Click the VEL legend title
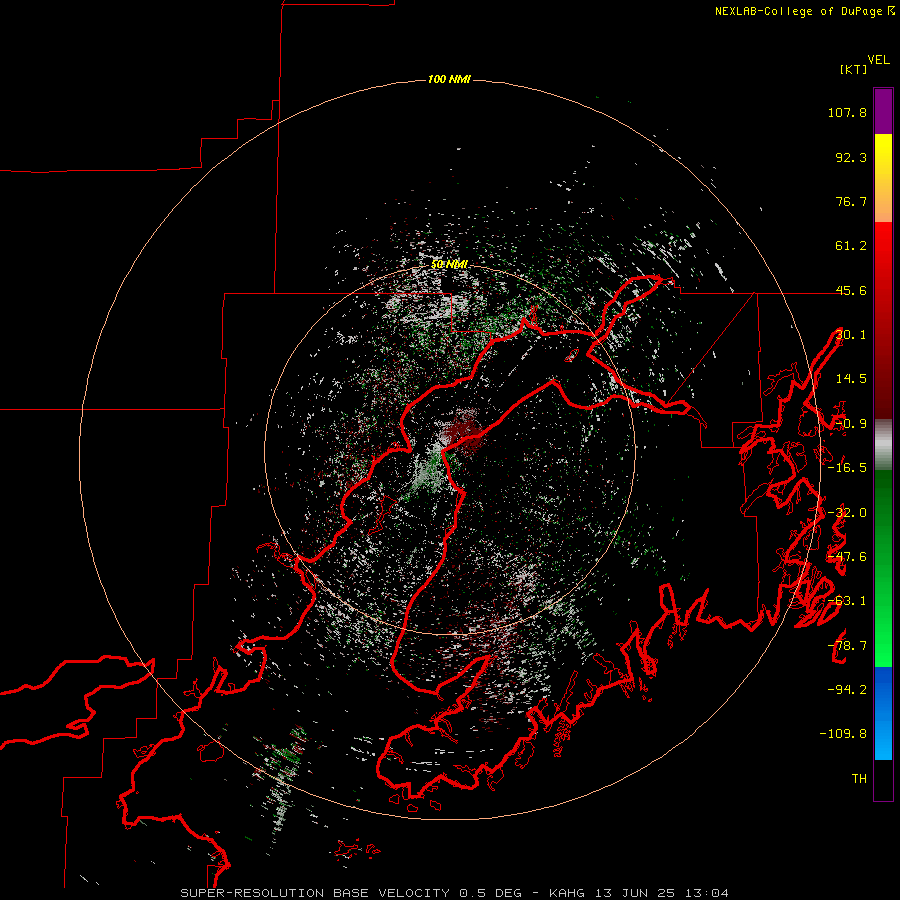This screenshot has height=900, width=900. point(878,60)
